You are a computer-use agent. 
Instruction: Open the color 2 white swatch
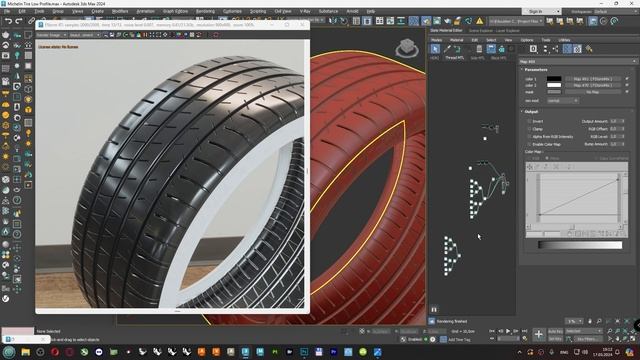[554, 85]
